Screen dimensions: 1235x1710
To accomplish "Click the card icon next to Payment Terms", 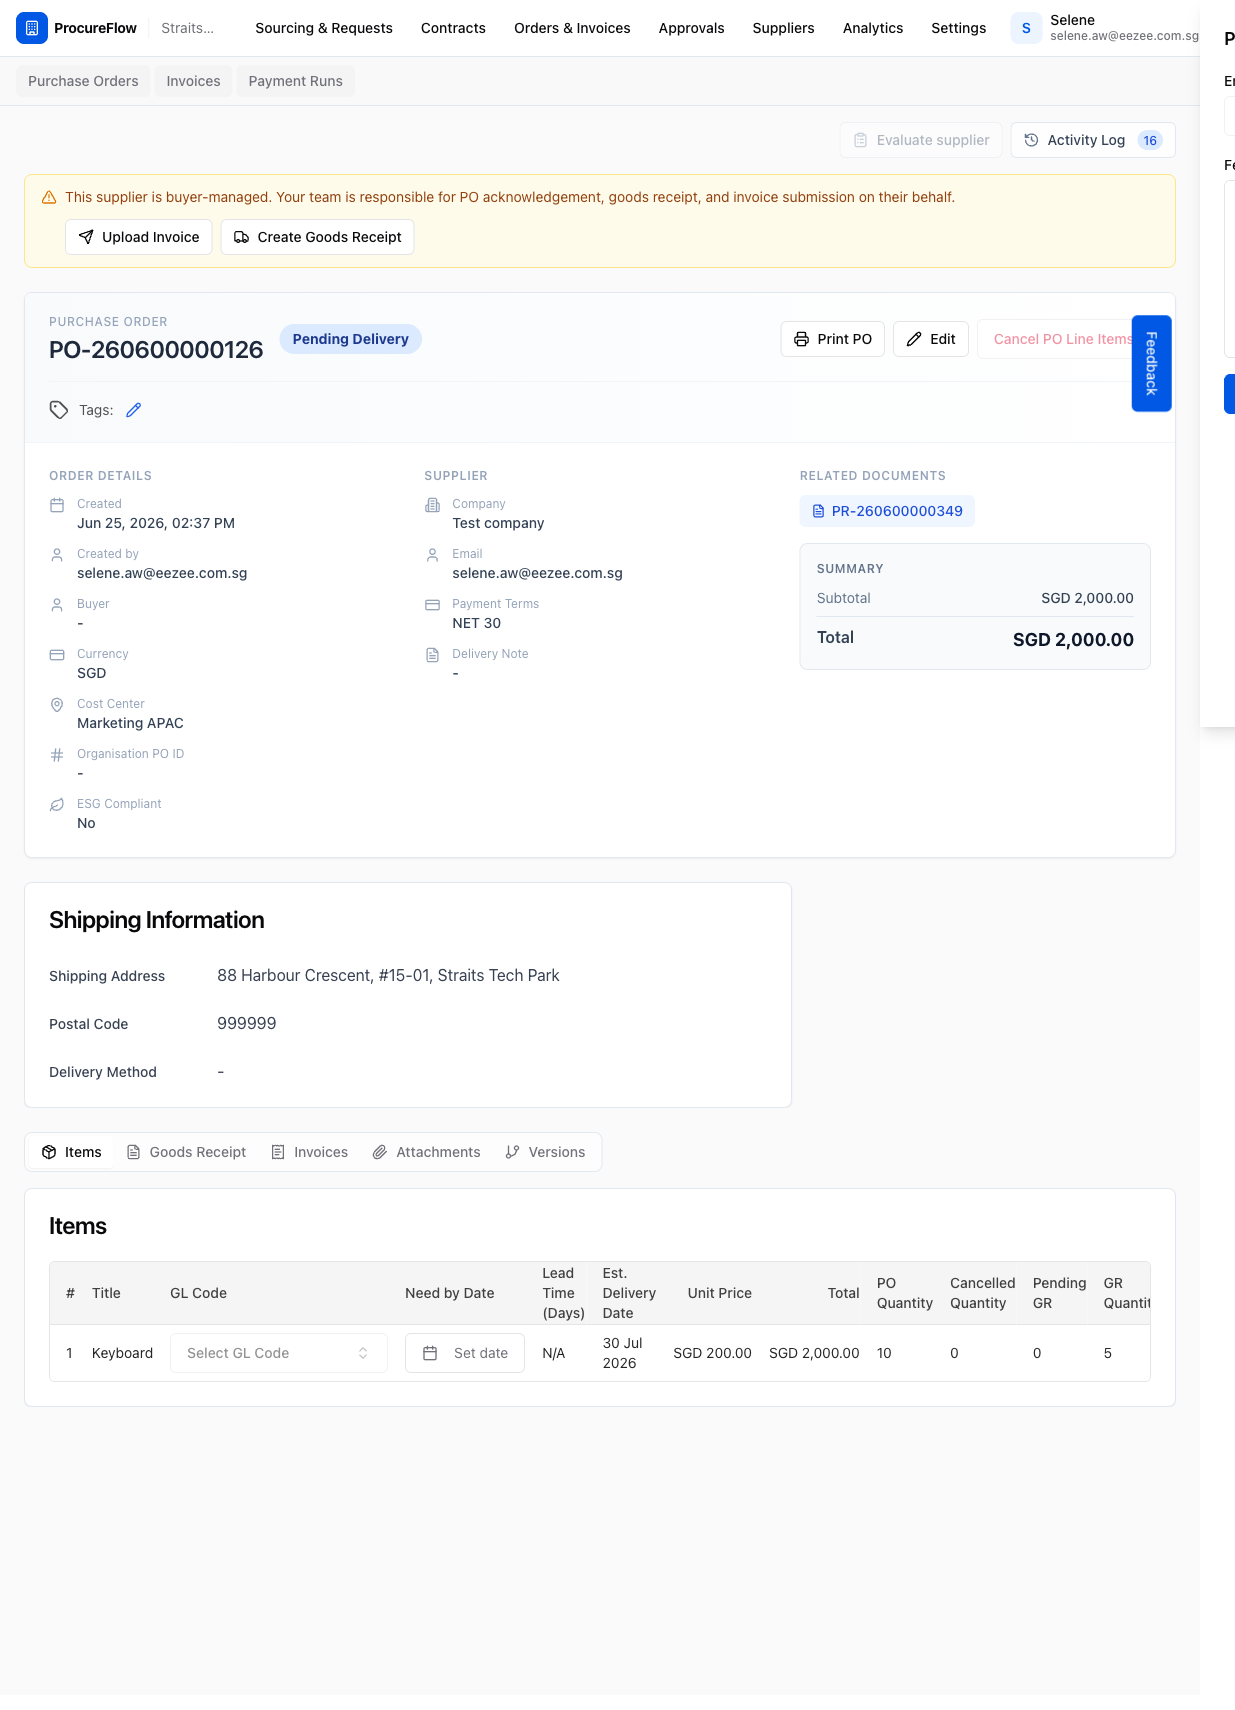I will coord(432,605).
